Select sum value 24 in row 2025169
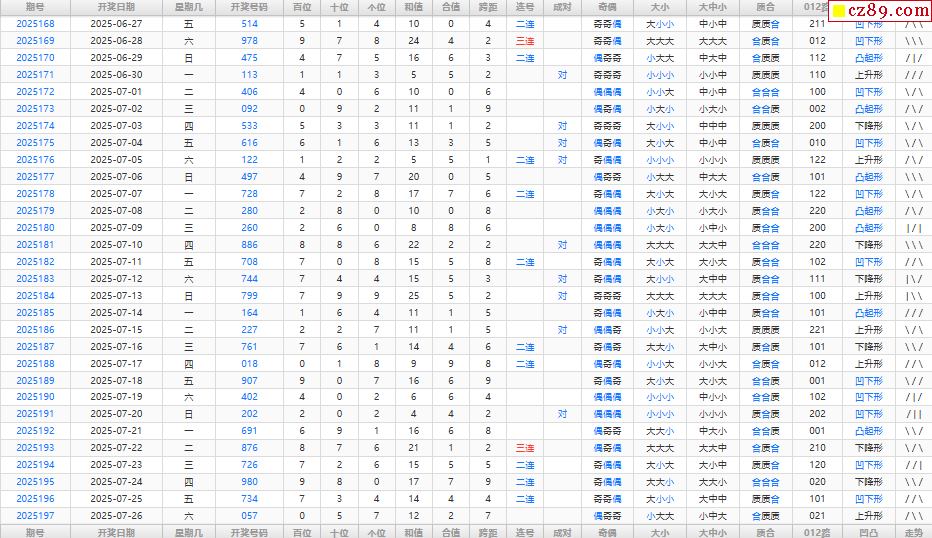 414,41
